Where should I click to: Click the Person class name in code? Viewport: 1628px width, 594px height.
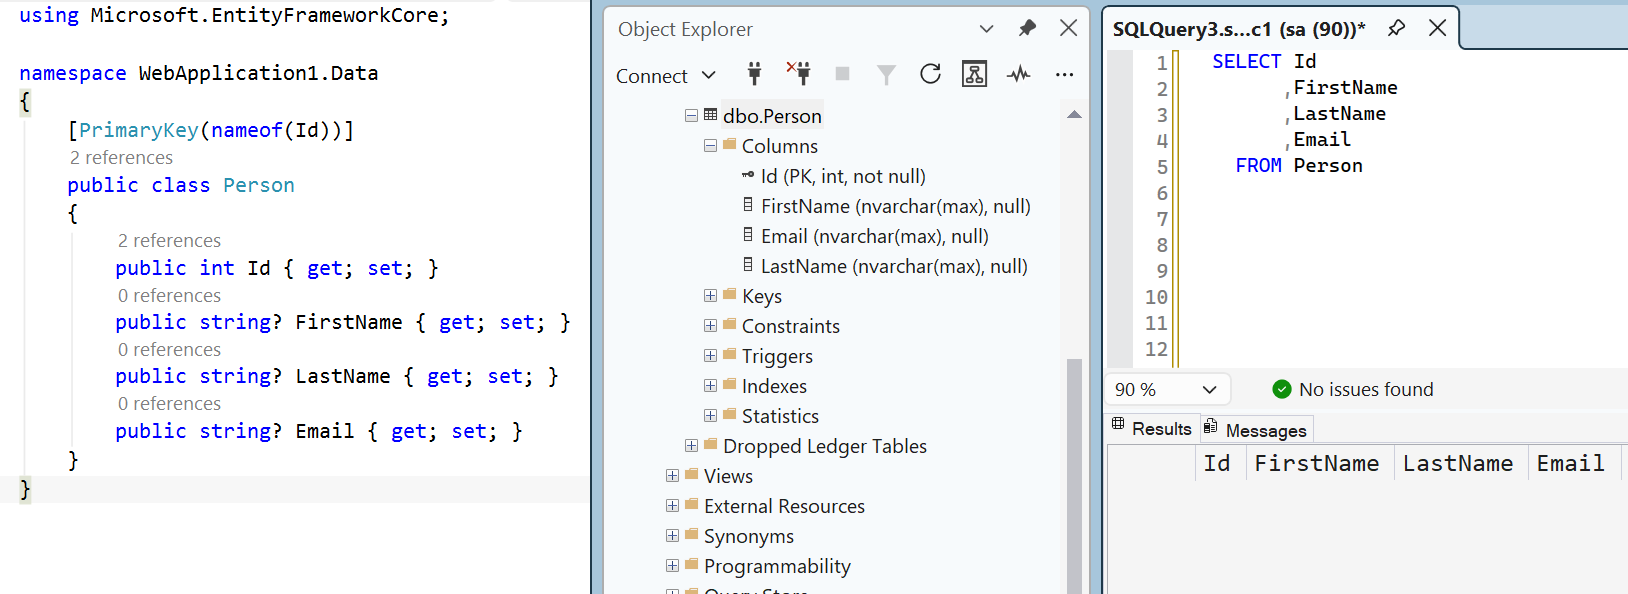tap(259, 185)
